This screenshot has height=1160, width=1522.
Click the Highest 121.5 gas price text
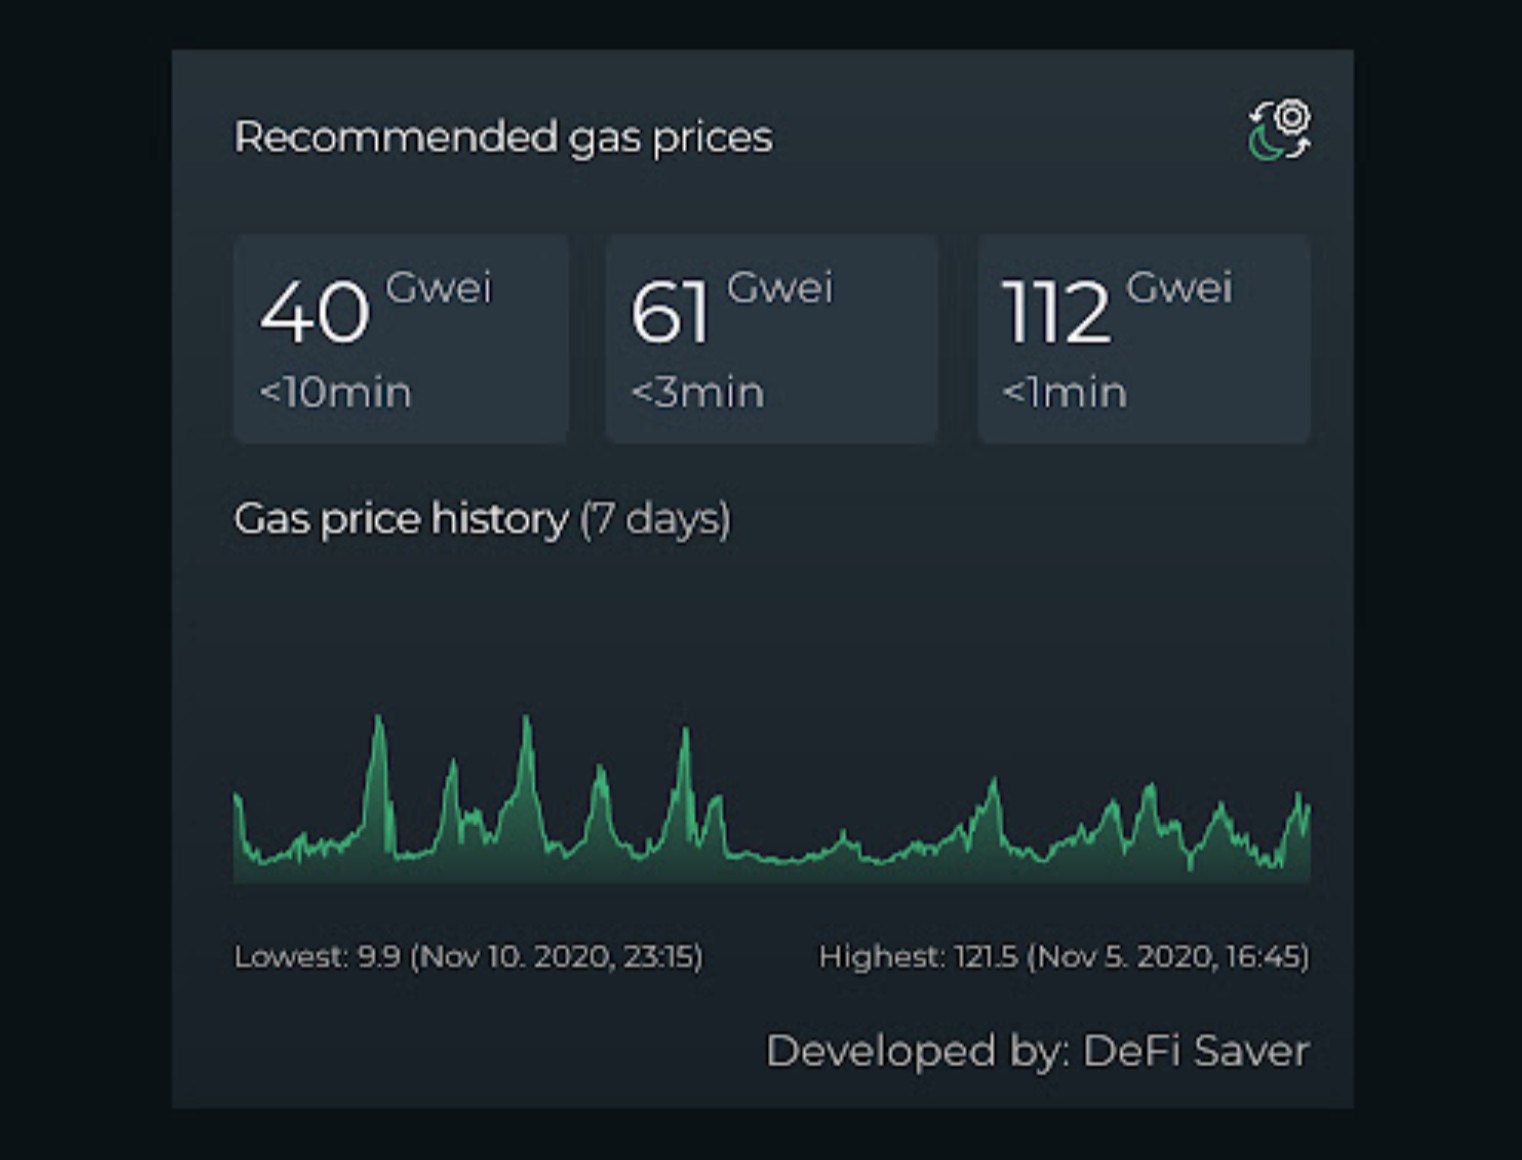click(1064, 957)
